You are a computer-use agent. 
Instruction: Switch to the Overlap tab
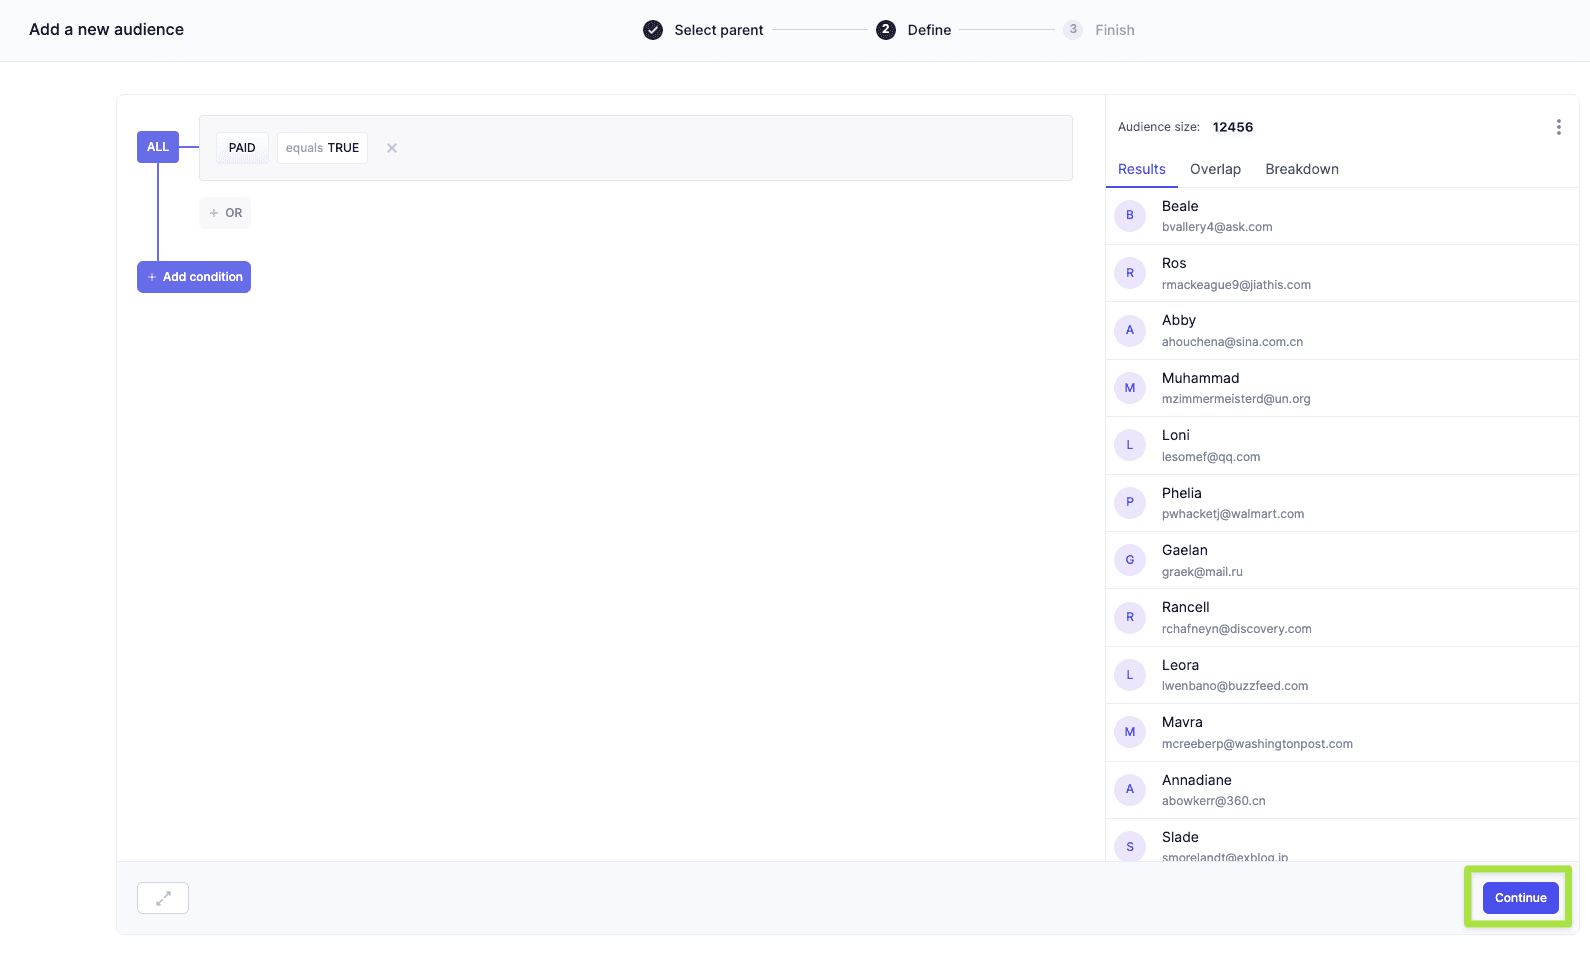point(1215,169)
